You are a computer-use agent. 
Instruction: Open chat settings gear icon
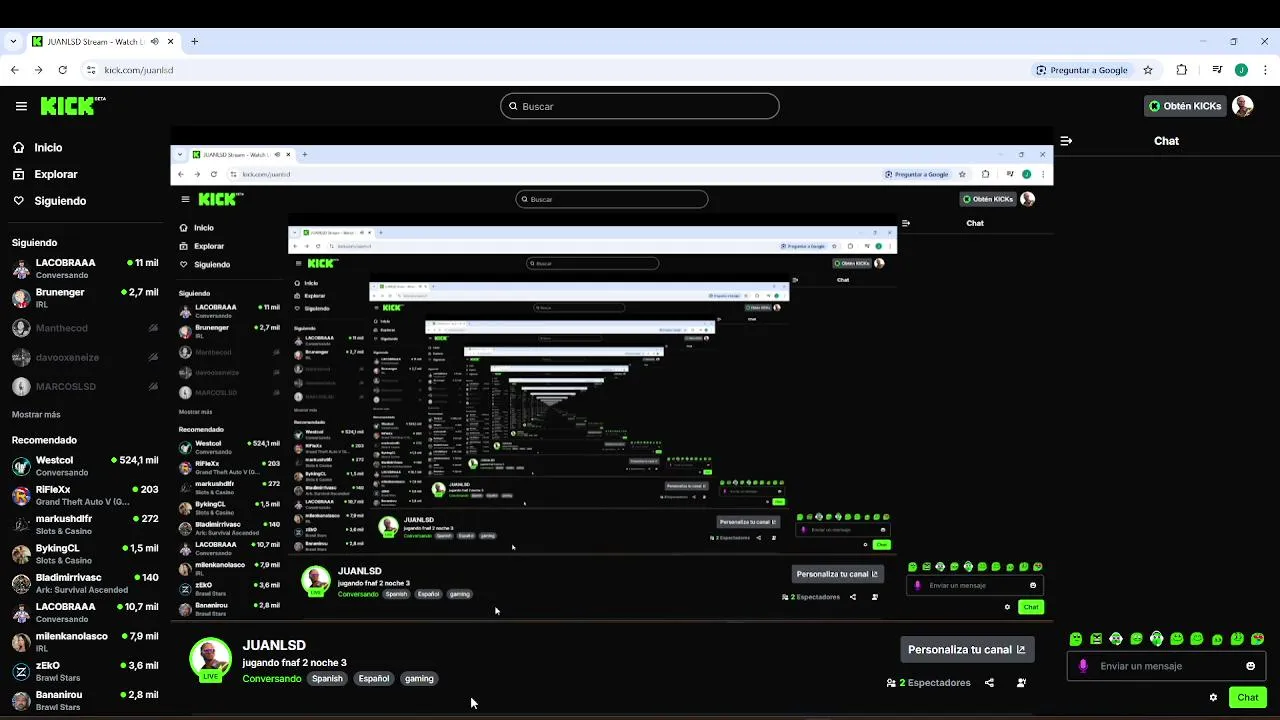point(1213,697)
